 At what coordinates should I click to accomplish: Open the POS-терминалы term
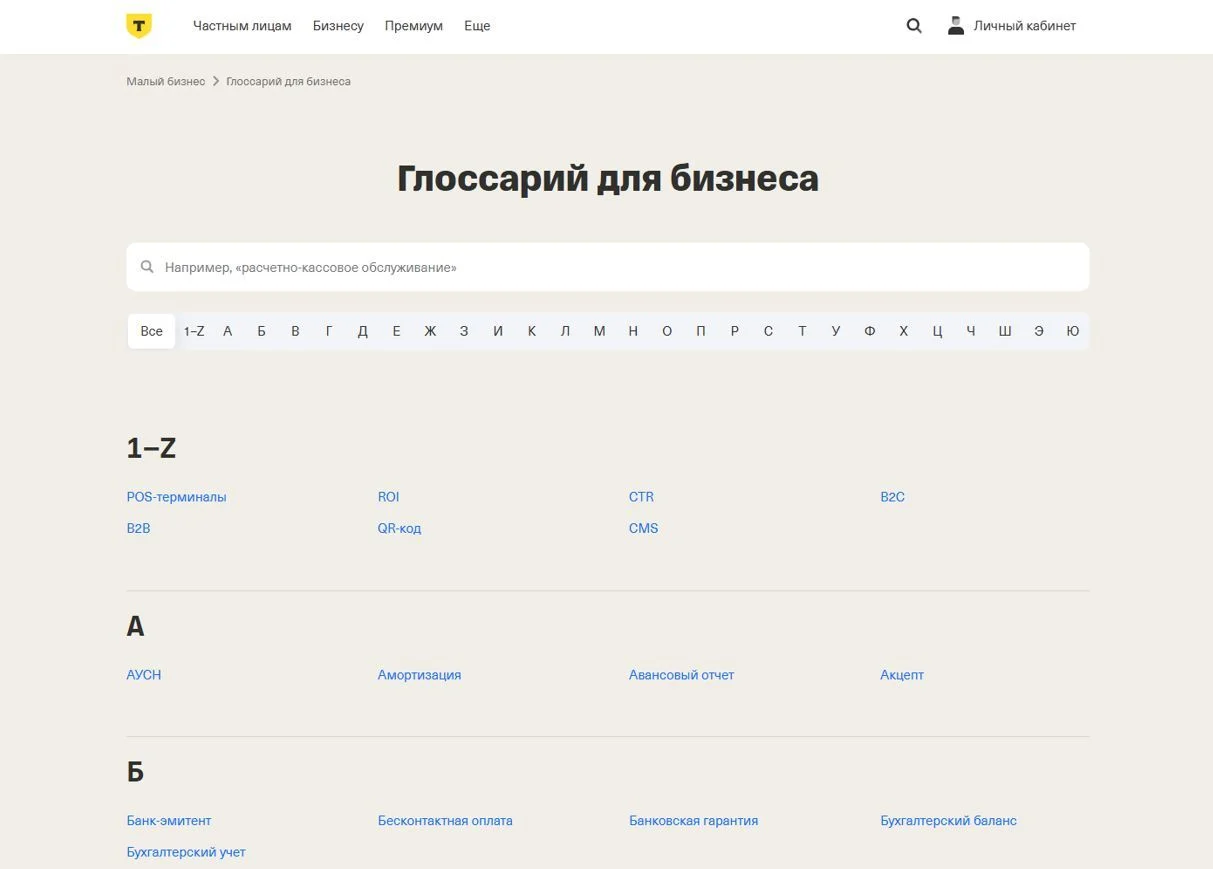176,497
